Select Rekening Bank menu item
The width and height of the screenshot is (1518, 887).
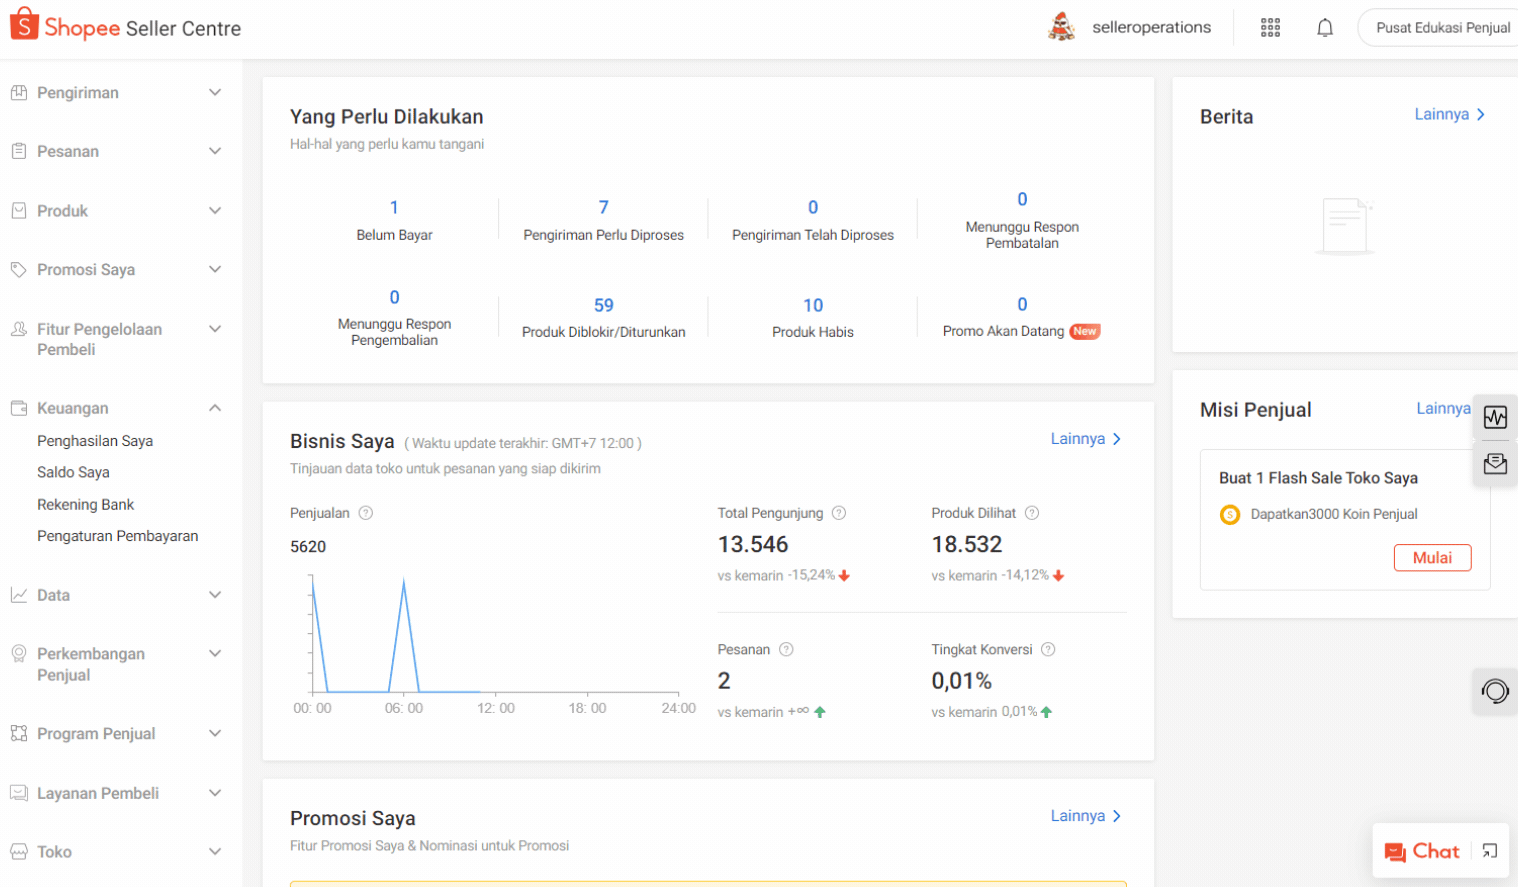[86, 505]
